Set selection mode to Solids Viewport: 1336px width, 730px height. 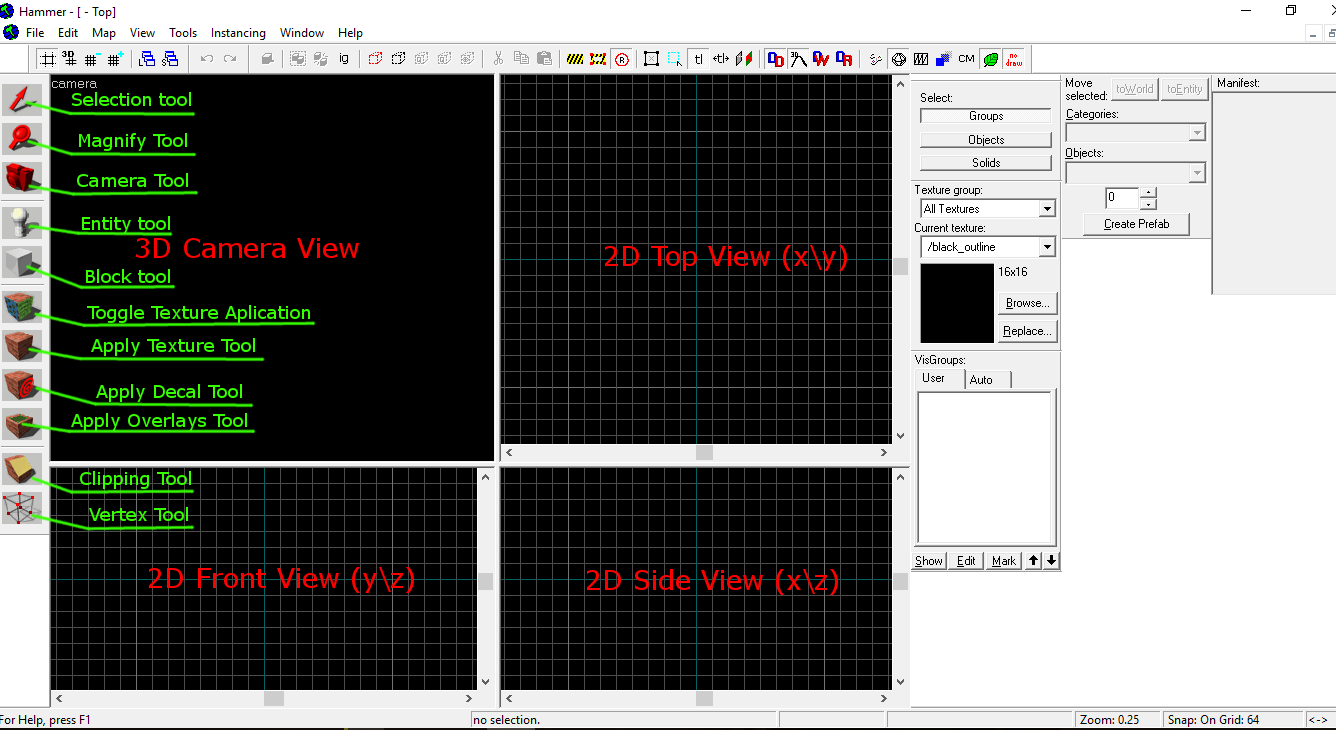(986, 163)
